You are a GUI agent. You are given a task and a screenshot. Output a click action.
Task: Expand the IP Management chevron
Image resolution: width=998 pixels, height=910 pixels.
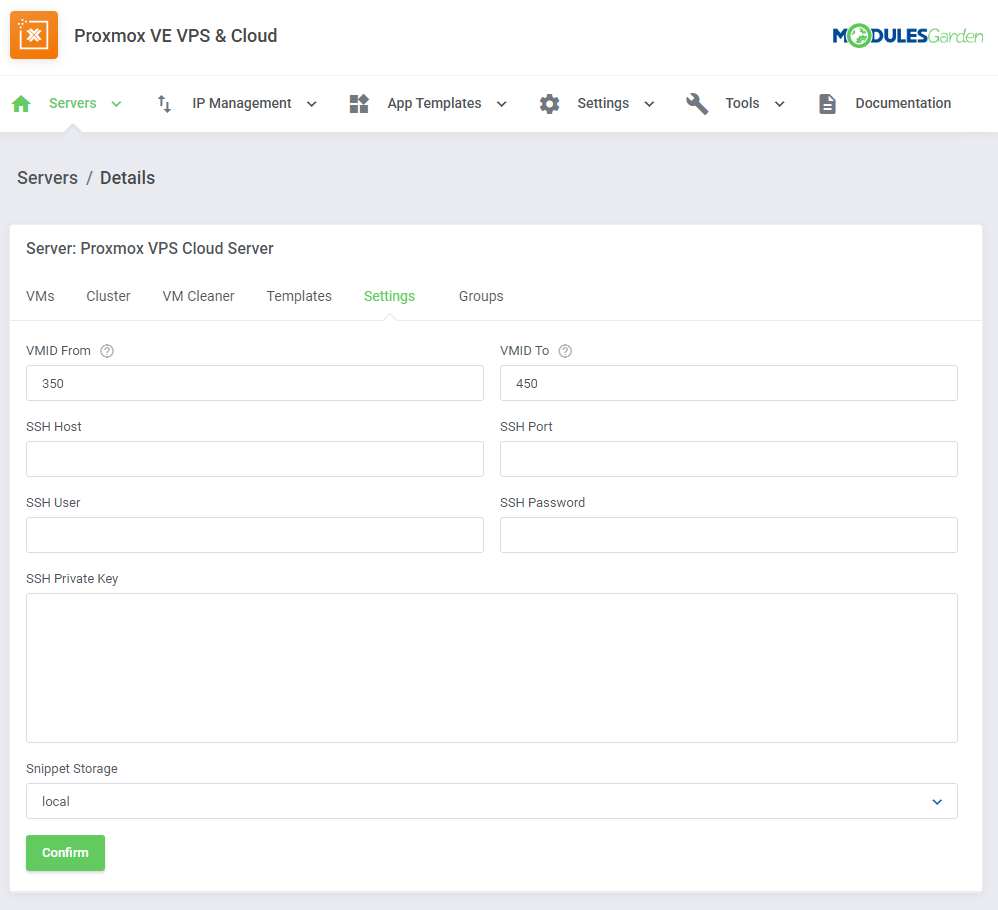point(312,104)
